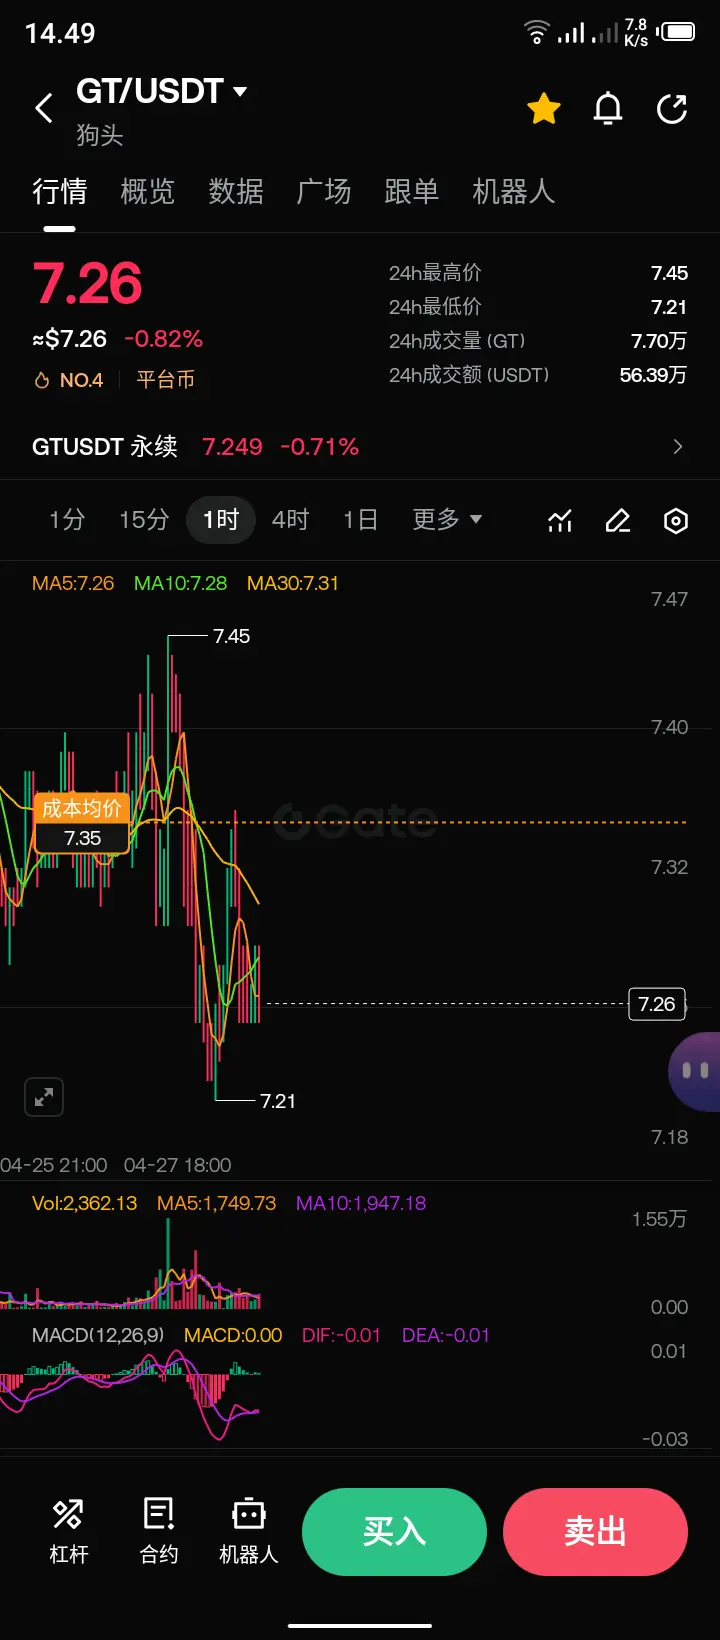This screenshot has height=1640, width=720.
Task: Tap the MA30:7.31 indicator label
Action: 293,583
